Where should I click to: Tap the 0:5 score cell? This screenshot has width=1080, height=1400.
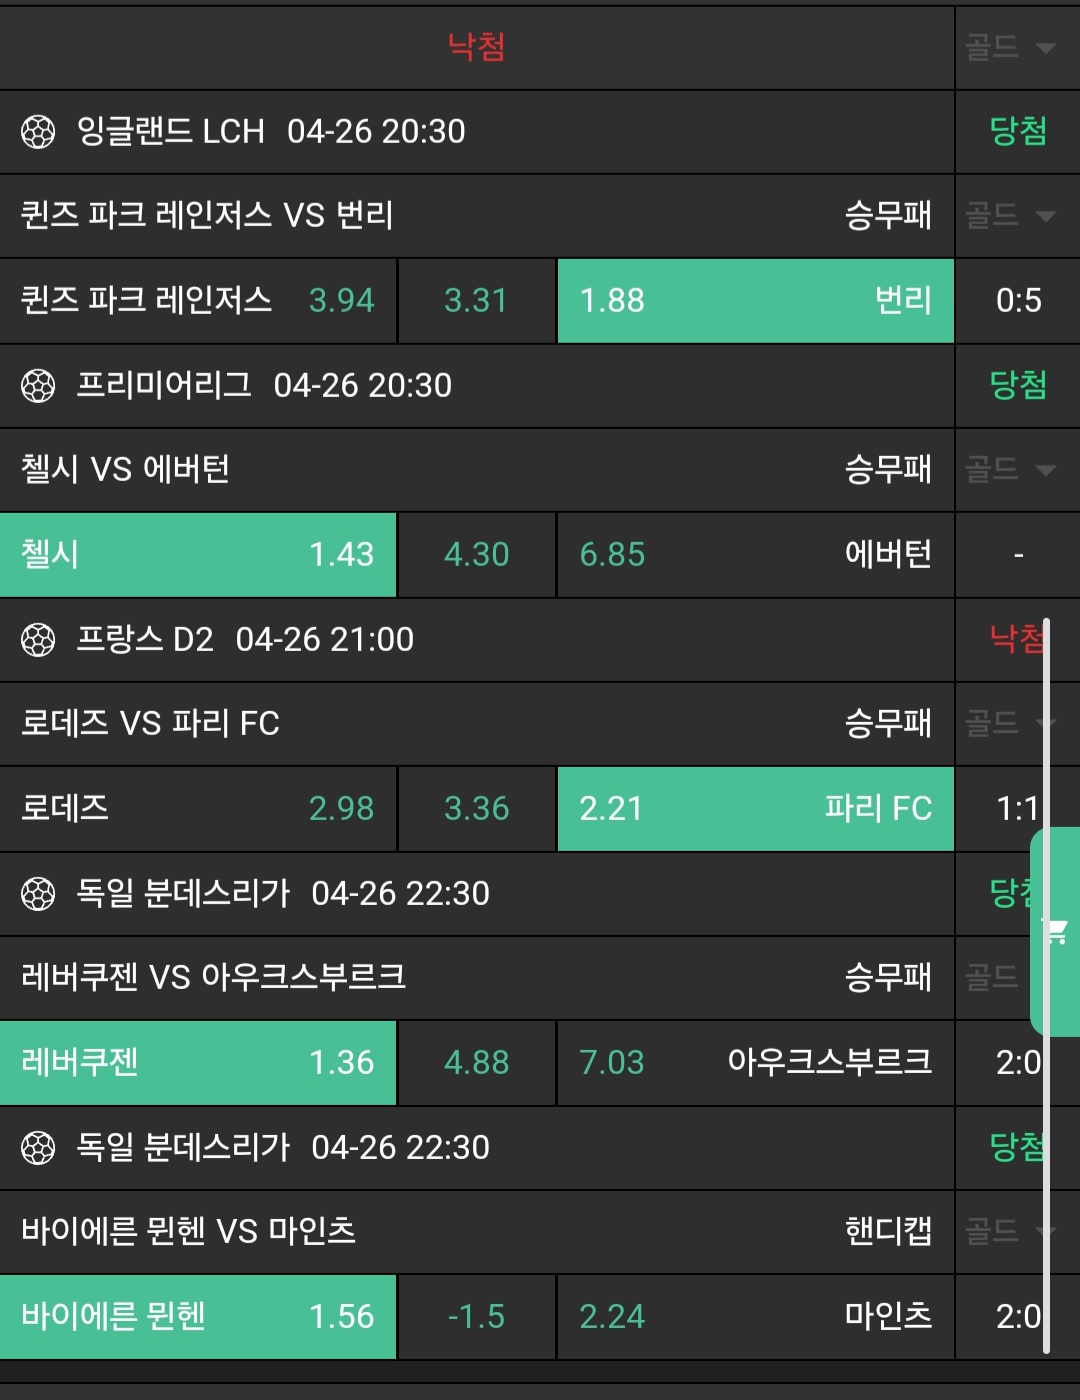(x=1018, y=300)
